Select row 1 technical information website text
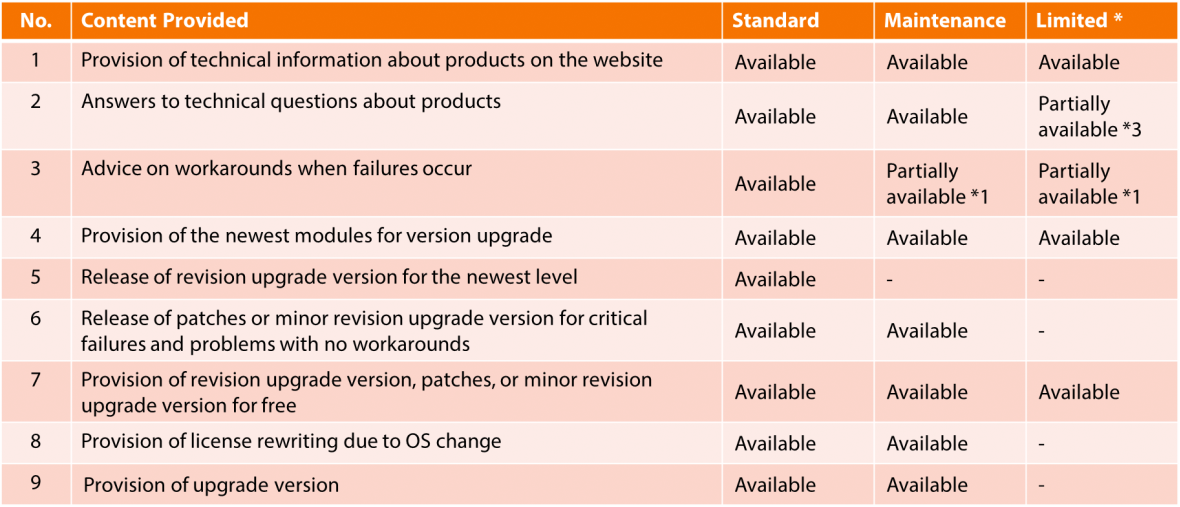The height and width of the screenshot is (507, 1180). click(x=371, y=60)
